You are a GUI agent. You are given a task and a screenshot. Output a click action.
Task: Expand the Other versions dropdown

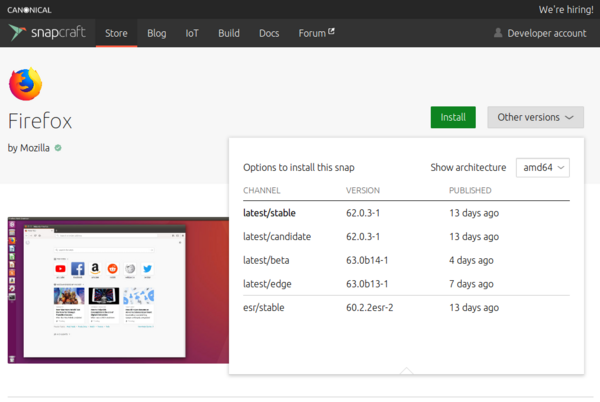535,117
